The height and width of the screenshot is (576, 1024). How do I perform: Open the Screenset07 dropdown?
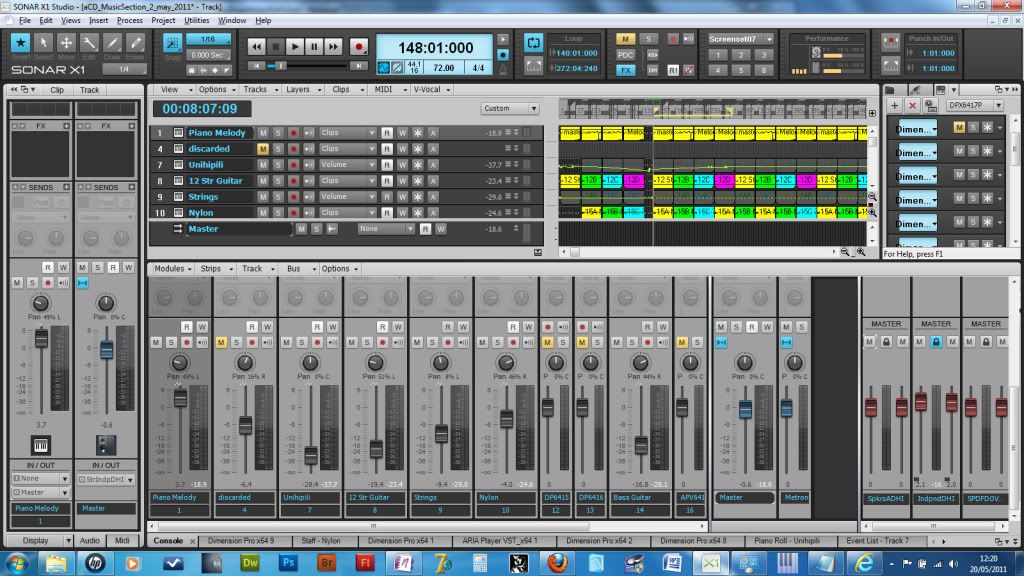click(742, 38)
